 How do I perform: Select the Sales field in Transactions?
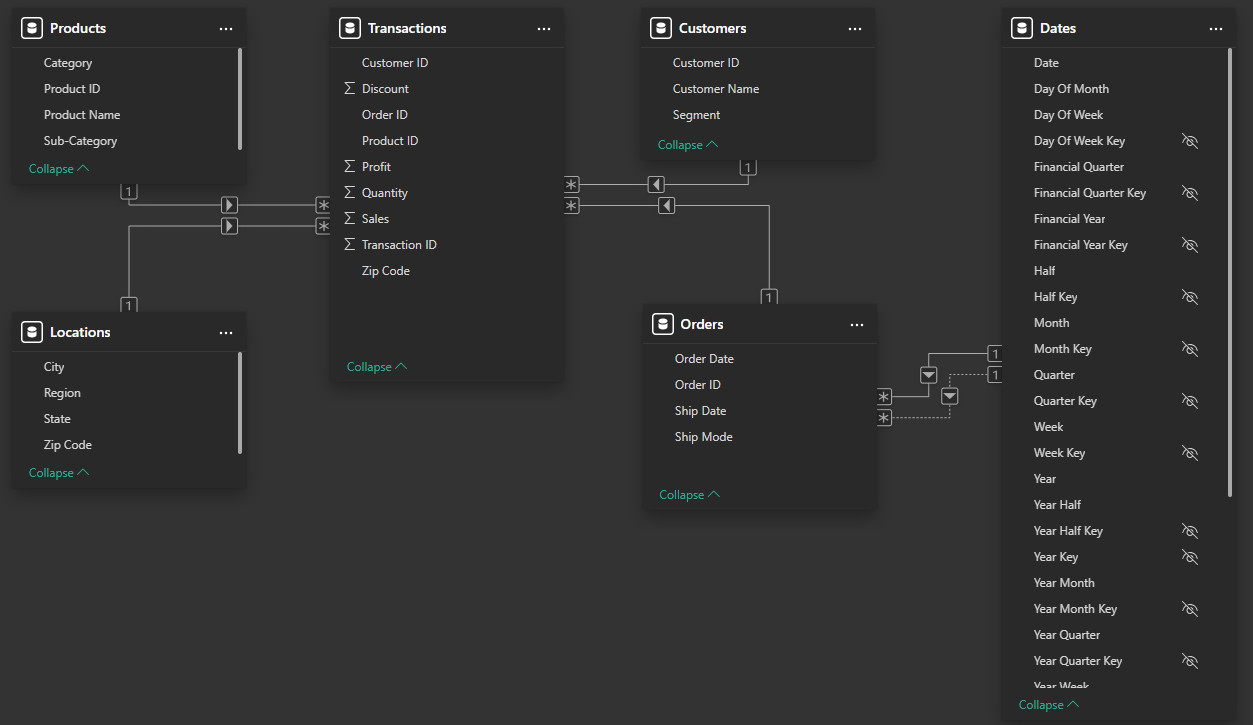coord(375,219)
